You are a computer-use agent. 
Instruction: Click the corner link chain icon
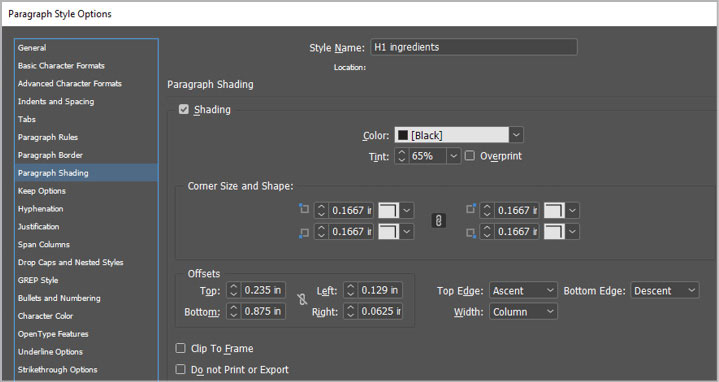tap(438, 221)
